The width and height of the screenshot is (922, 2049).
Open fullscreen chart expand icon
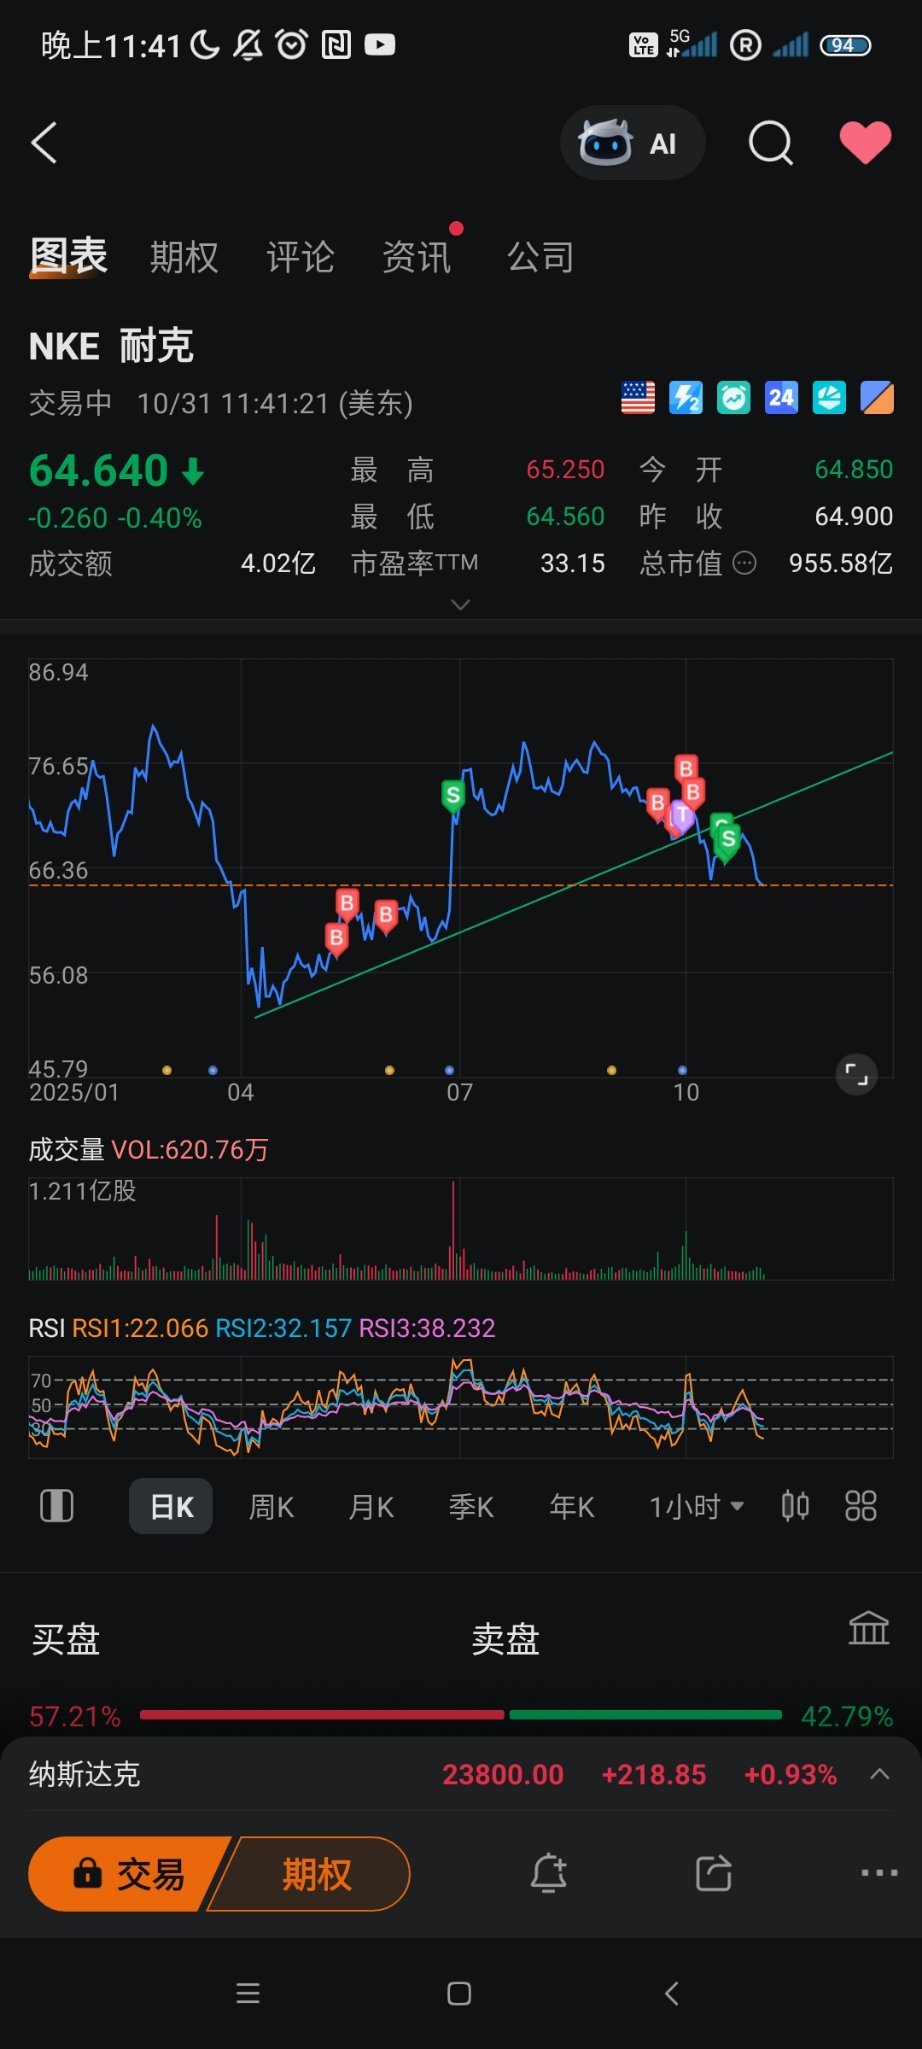click(856, 1075)
